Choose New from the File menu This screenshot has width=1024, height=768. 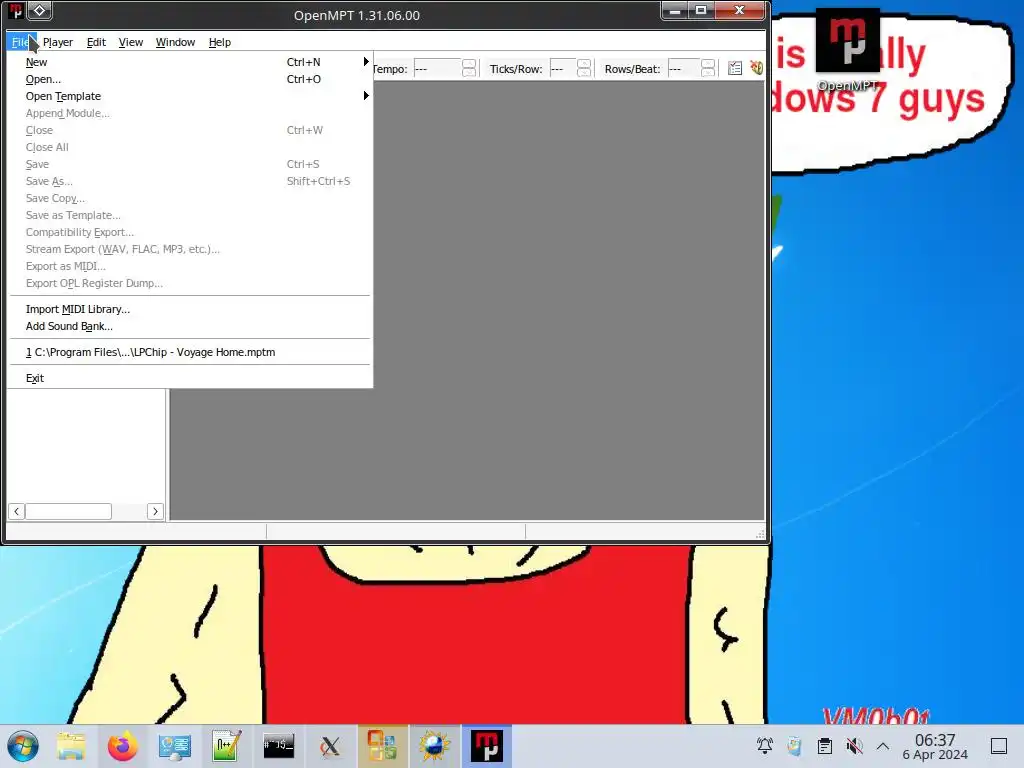(x=190, y=62)
